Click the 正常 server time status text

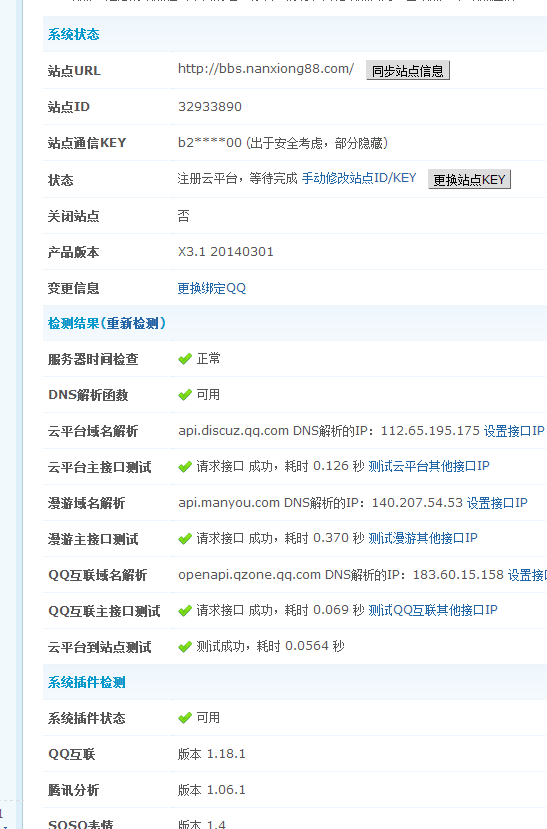pos(208,359)
